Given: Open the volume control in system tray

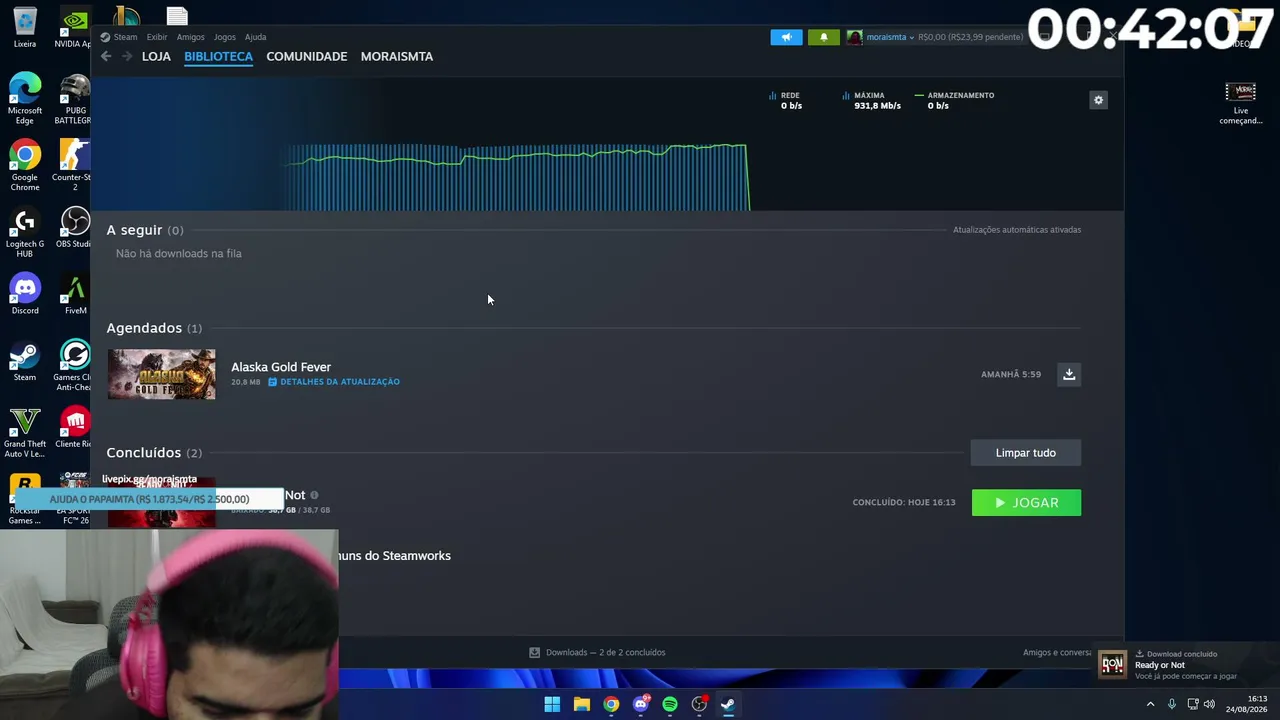Looking at the screenshot, I should click(1209, 704).
